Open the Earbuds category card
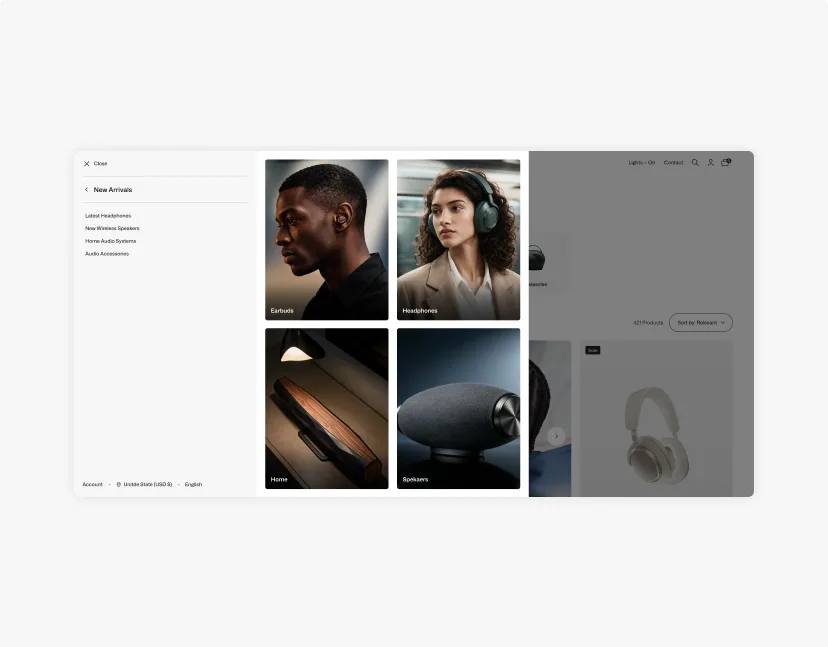Screen dimensions: 828x647 pos(327,240)
